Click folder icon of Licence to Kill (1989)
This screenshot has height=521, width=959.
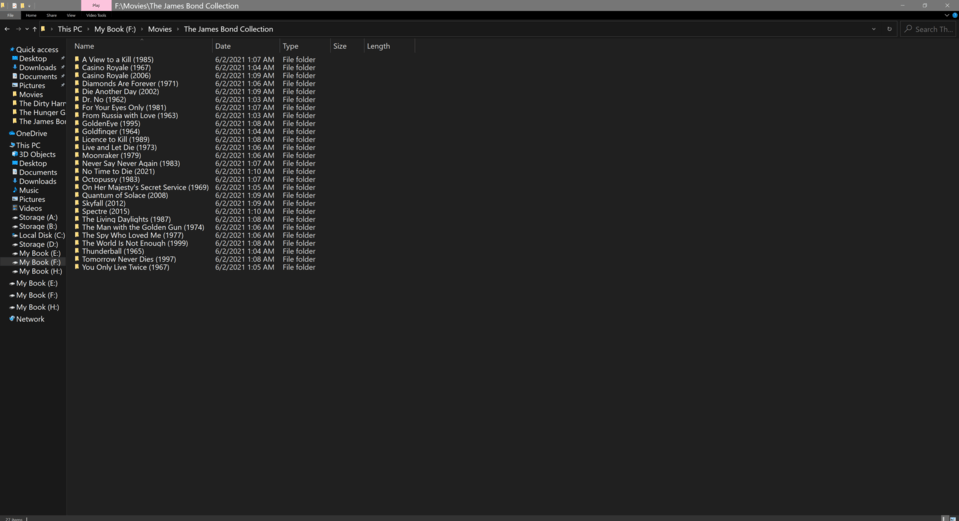(77, 139)
